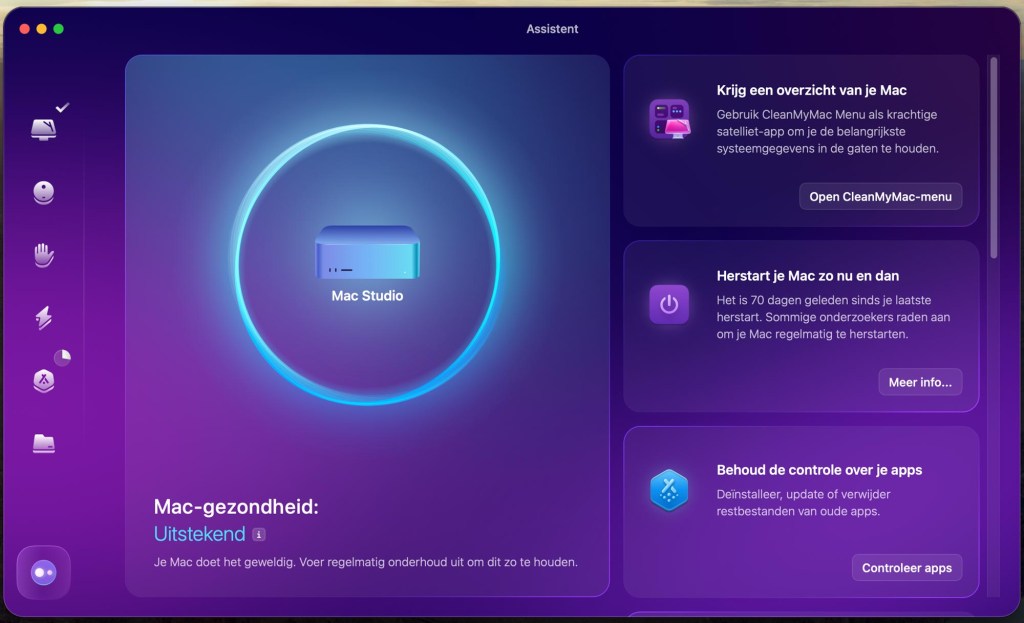Click the CleanMyMac Menu satellite icon

tap(671, 122)
